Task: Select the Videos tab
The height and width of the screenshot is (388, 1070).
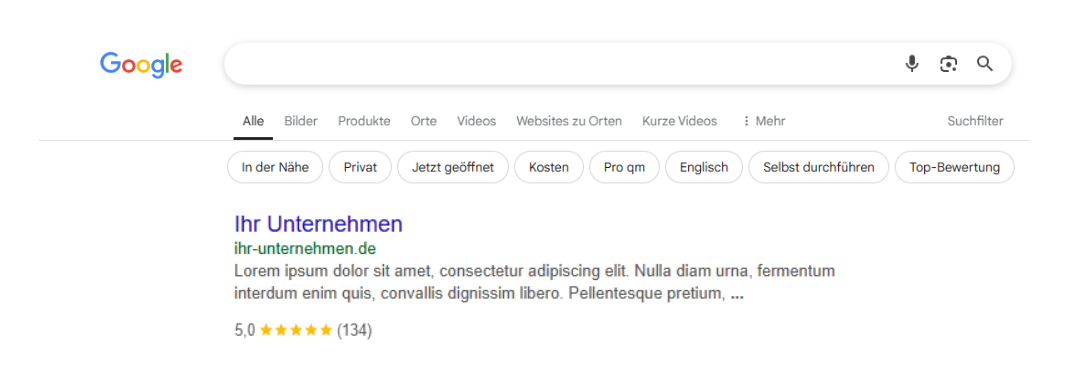Action: (x=476, y=121)
